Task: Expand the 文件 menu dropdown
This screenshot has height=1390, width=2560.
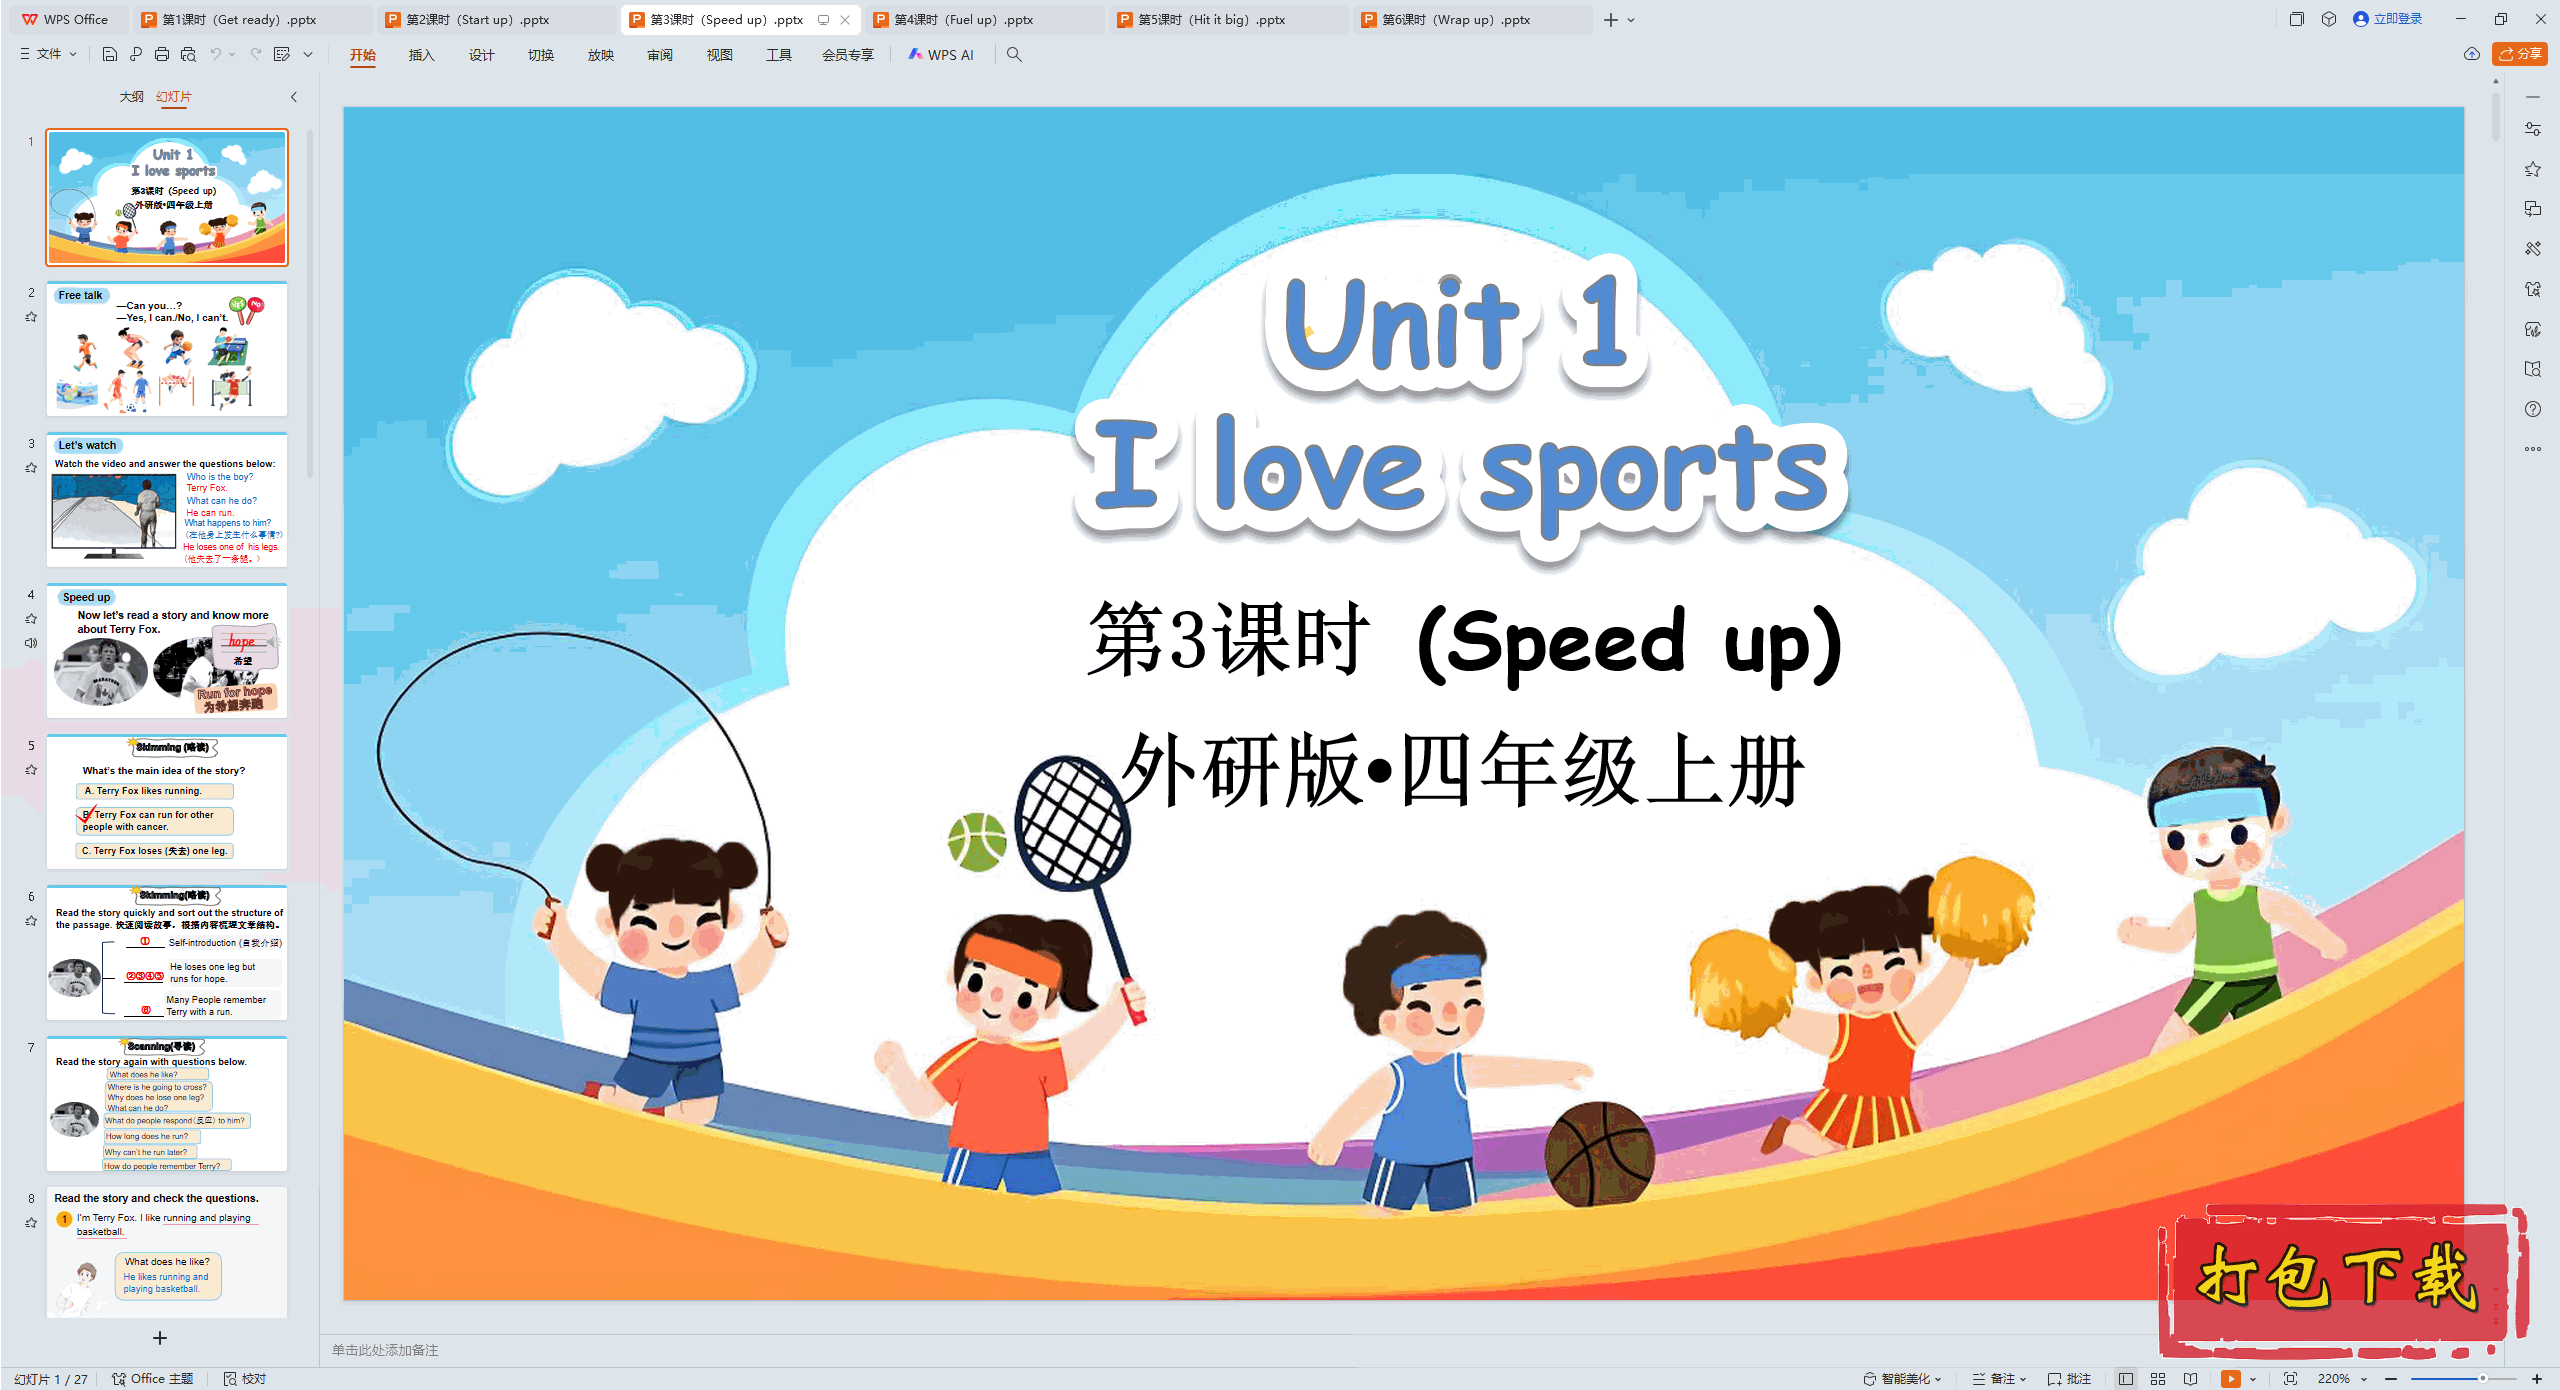Action: point(49,54)
